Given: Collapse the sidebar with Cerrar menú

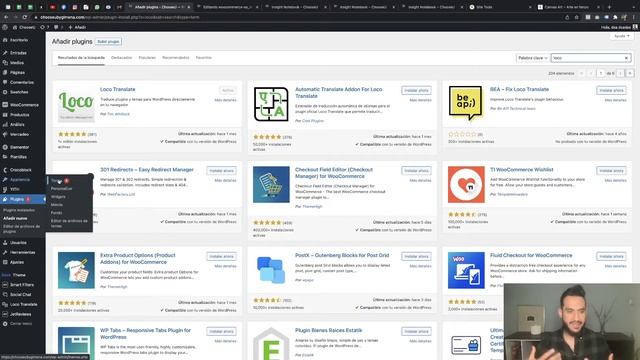Looking at the screenshot, I should pos(20,324).
